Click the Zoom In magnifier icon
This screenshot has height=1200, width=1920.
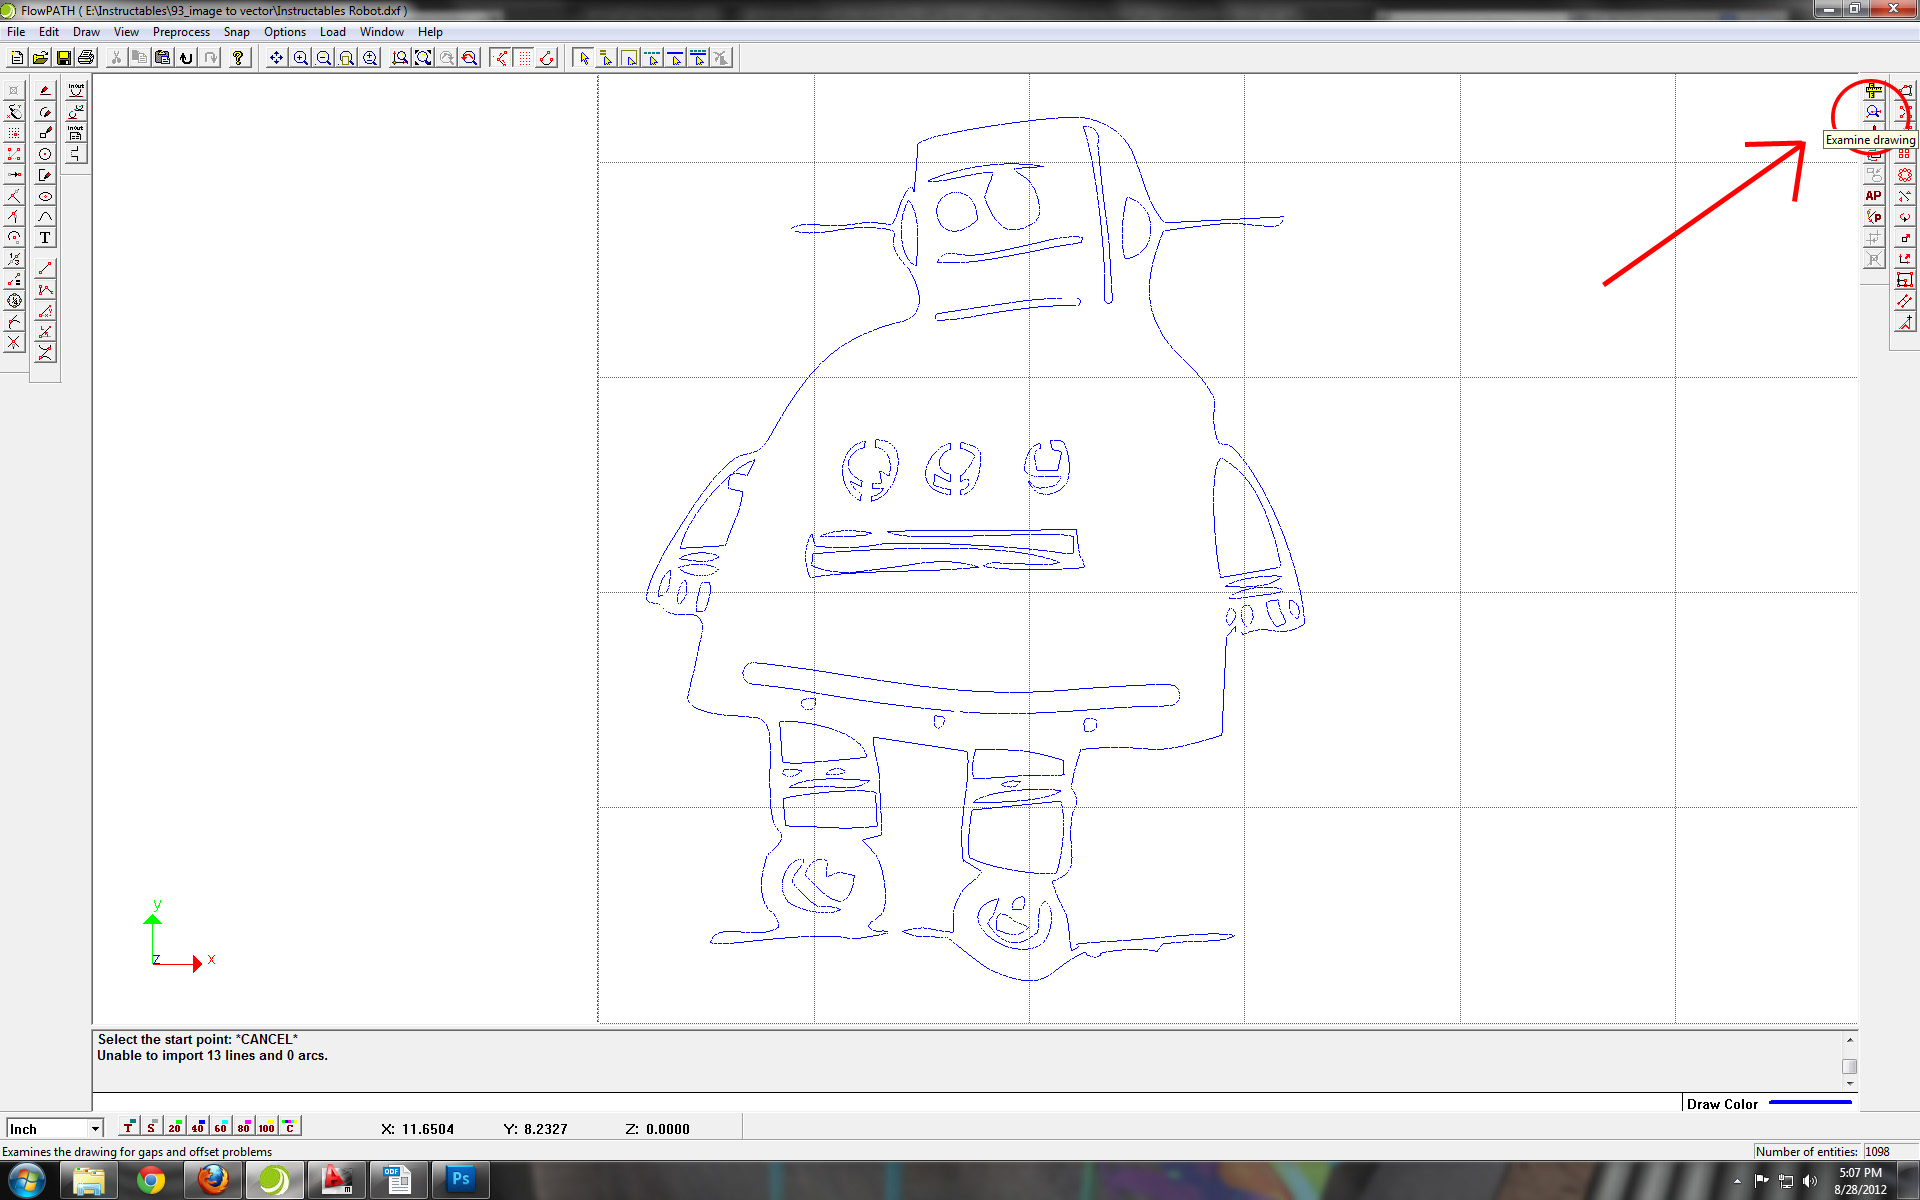point(300,58)
